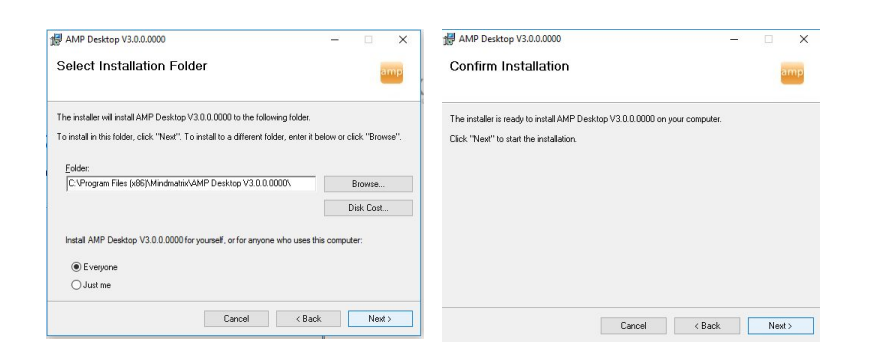Image resolution: width=893 pixels, height=361 pixels.
Task: Click the Folder path input field
Action: [191, 184]
